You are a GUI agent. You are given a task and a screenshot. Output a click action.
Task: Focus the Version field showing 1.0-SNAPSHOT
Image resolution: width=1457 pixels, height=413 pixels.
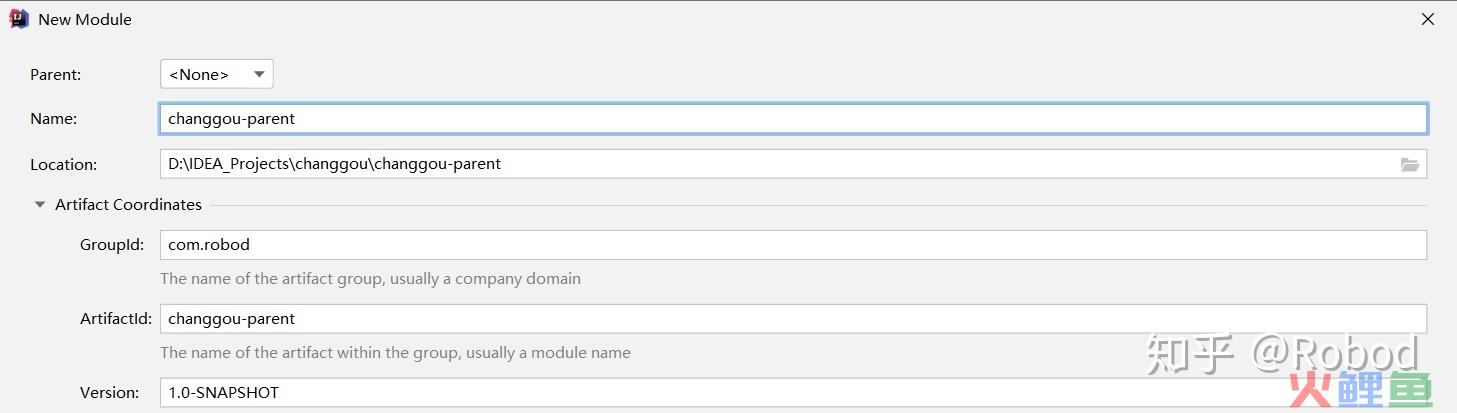point(793,392)
